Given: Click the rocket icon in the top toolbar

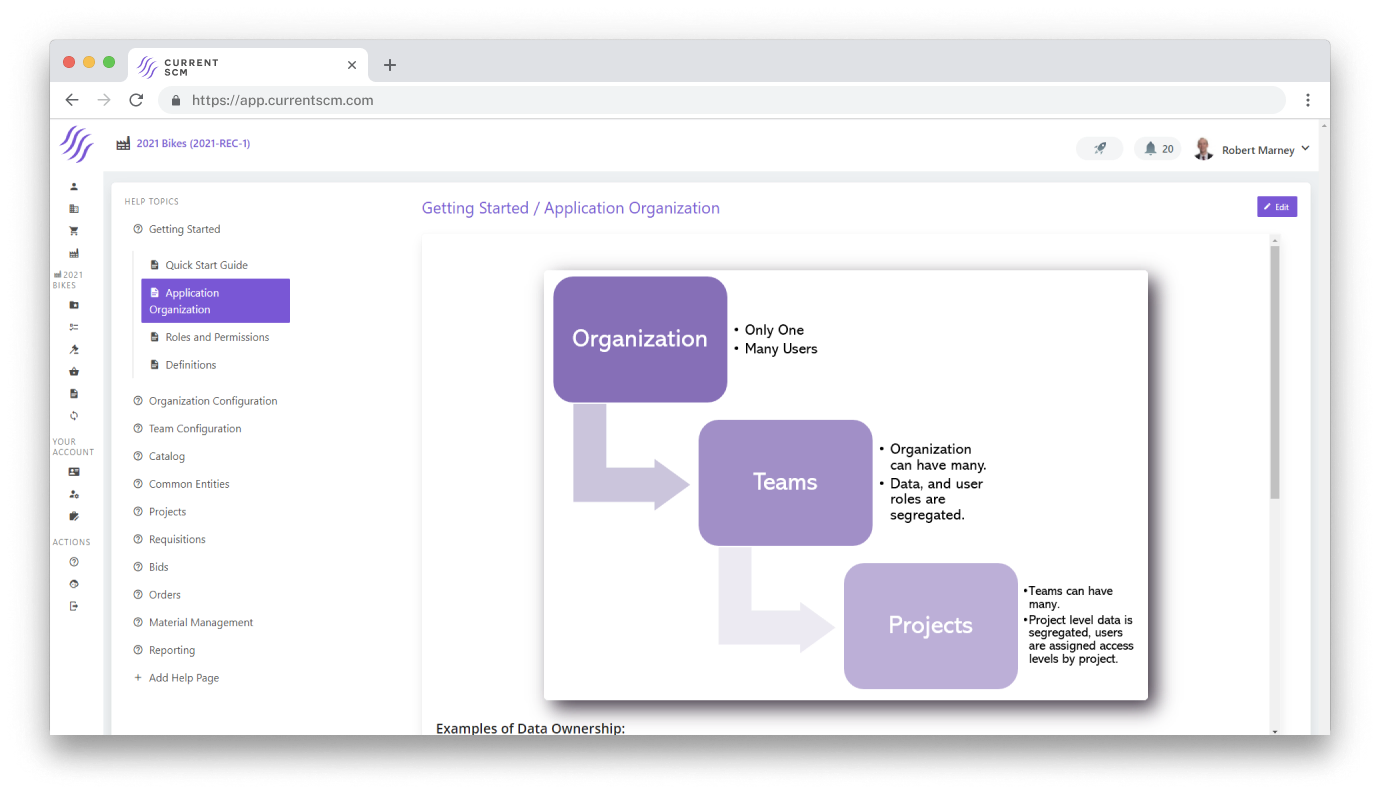Looking at the screenshot, I should tap(1099, 147).
